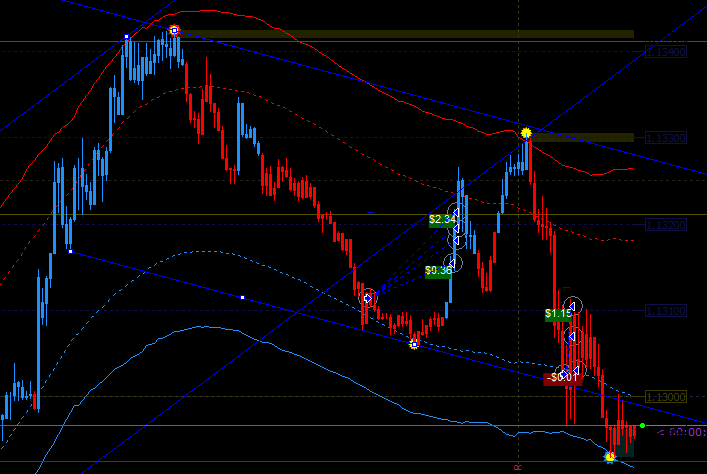The image size is (707, 474).
Task: Select the circled exit arrow above the $0.36 label
Action: point(452,263)
